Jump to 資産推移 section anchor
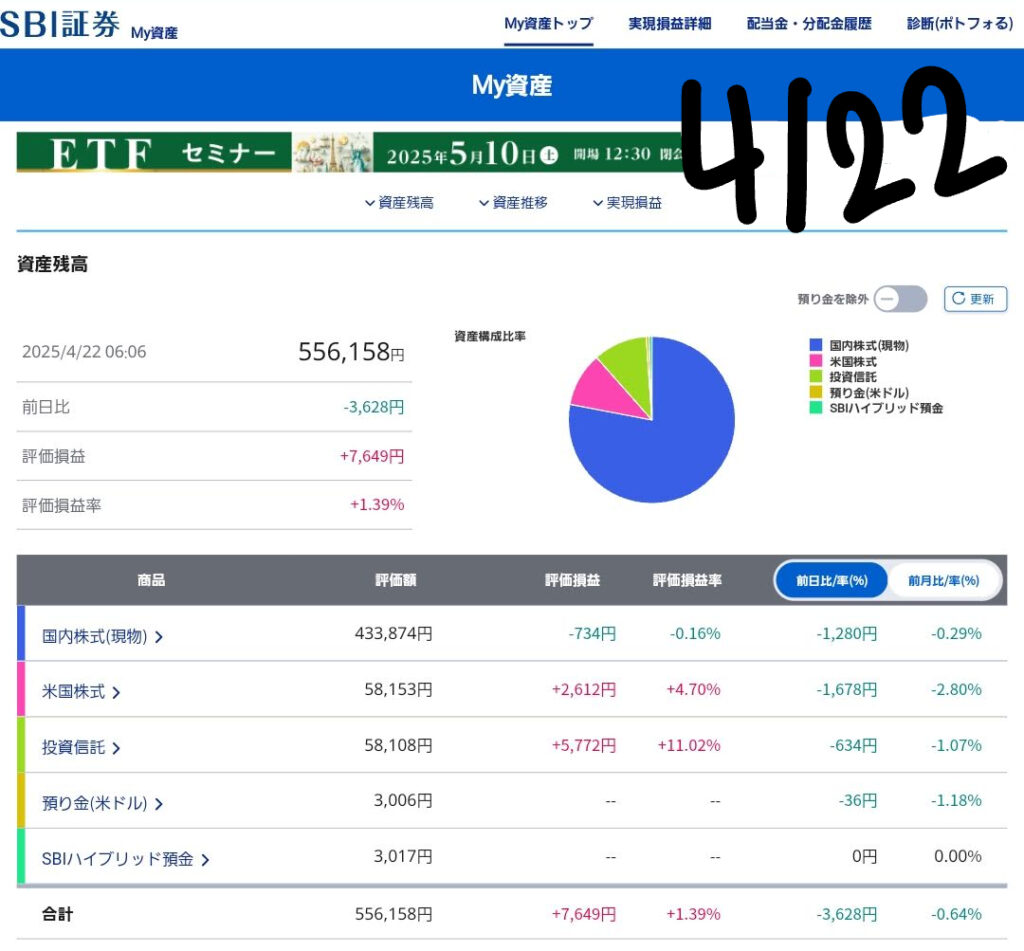Image resolution: width=1024 pixels, height=951 pixels. point(513,203)
